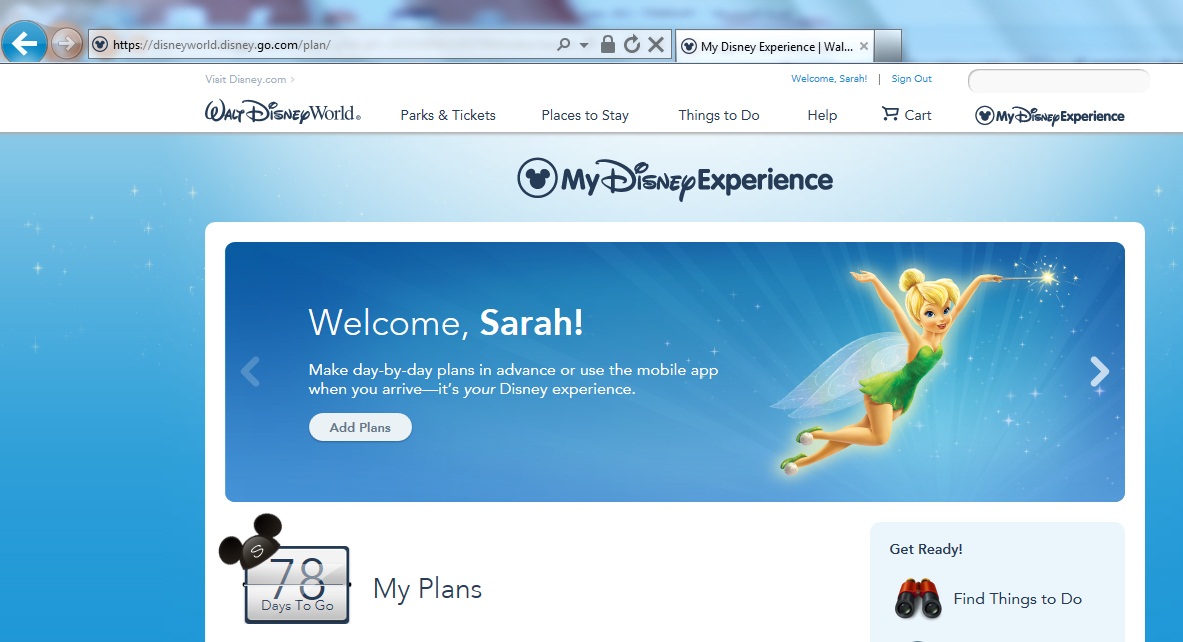Image resolution: width=1183 pixels, height=642 pixels.
Task: Open the Help menu
Action: click(822, 115)
